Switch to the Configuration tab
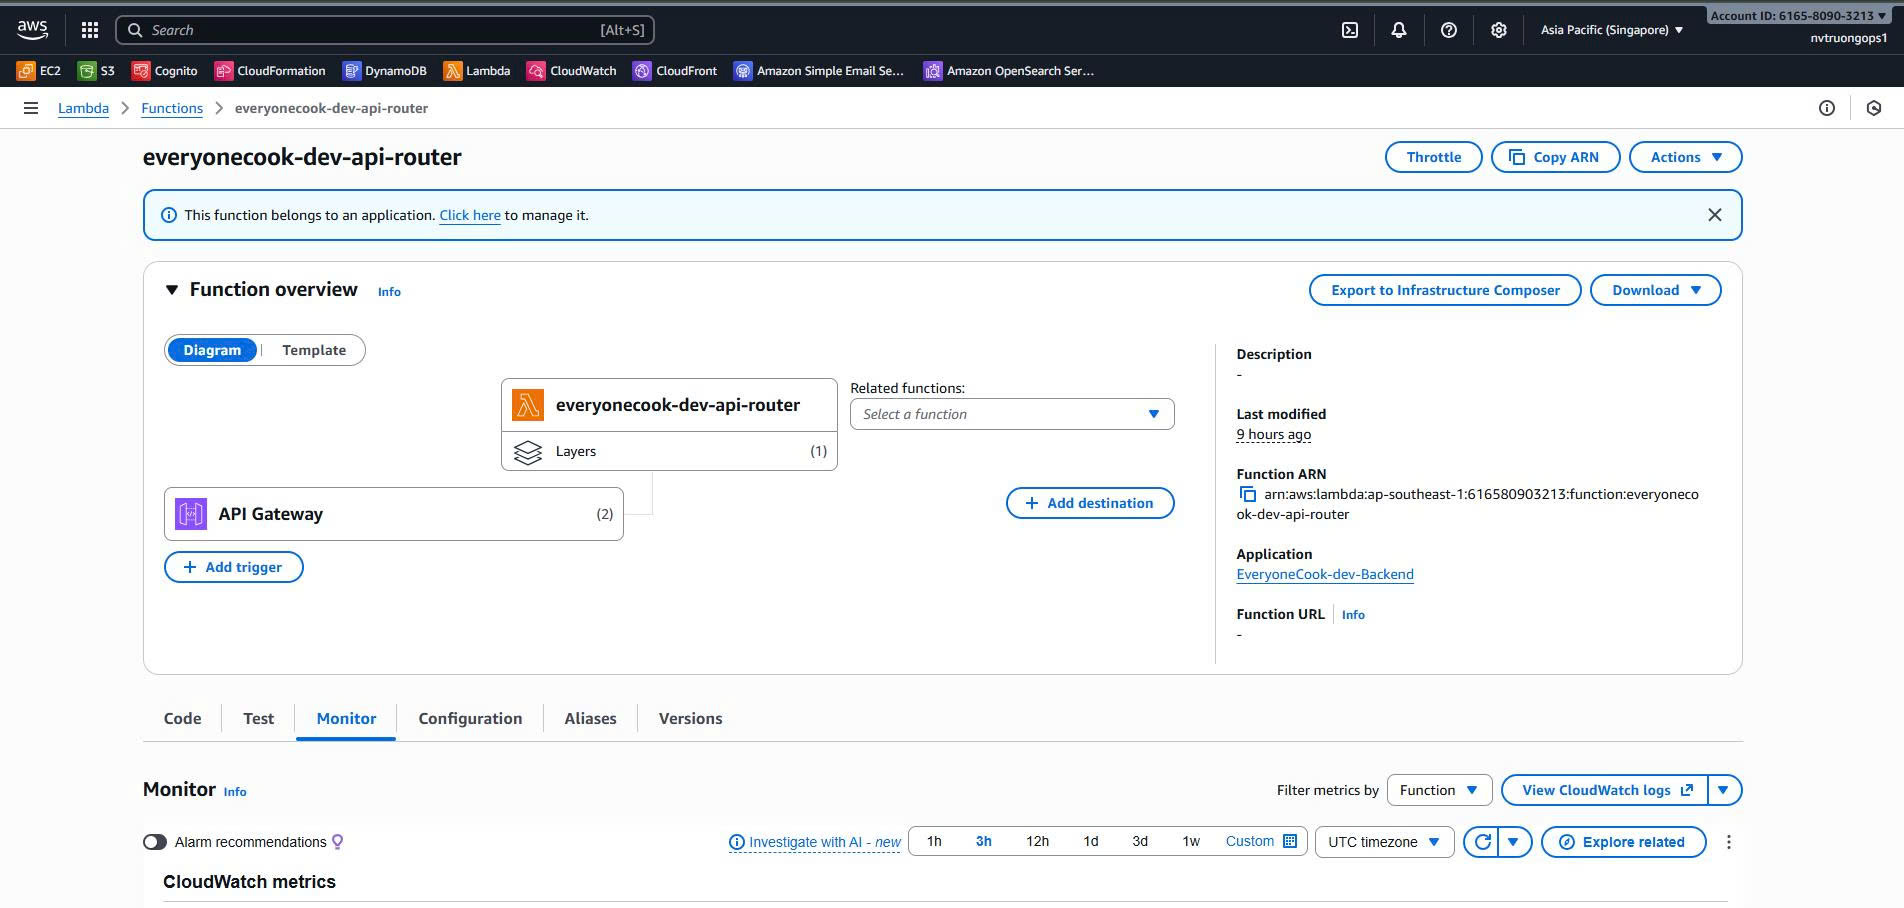The height and width of the screenshot is (908, 1904). tap(470, 719)
